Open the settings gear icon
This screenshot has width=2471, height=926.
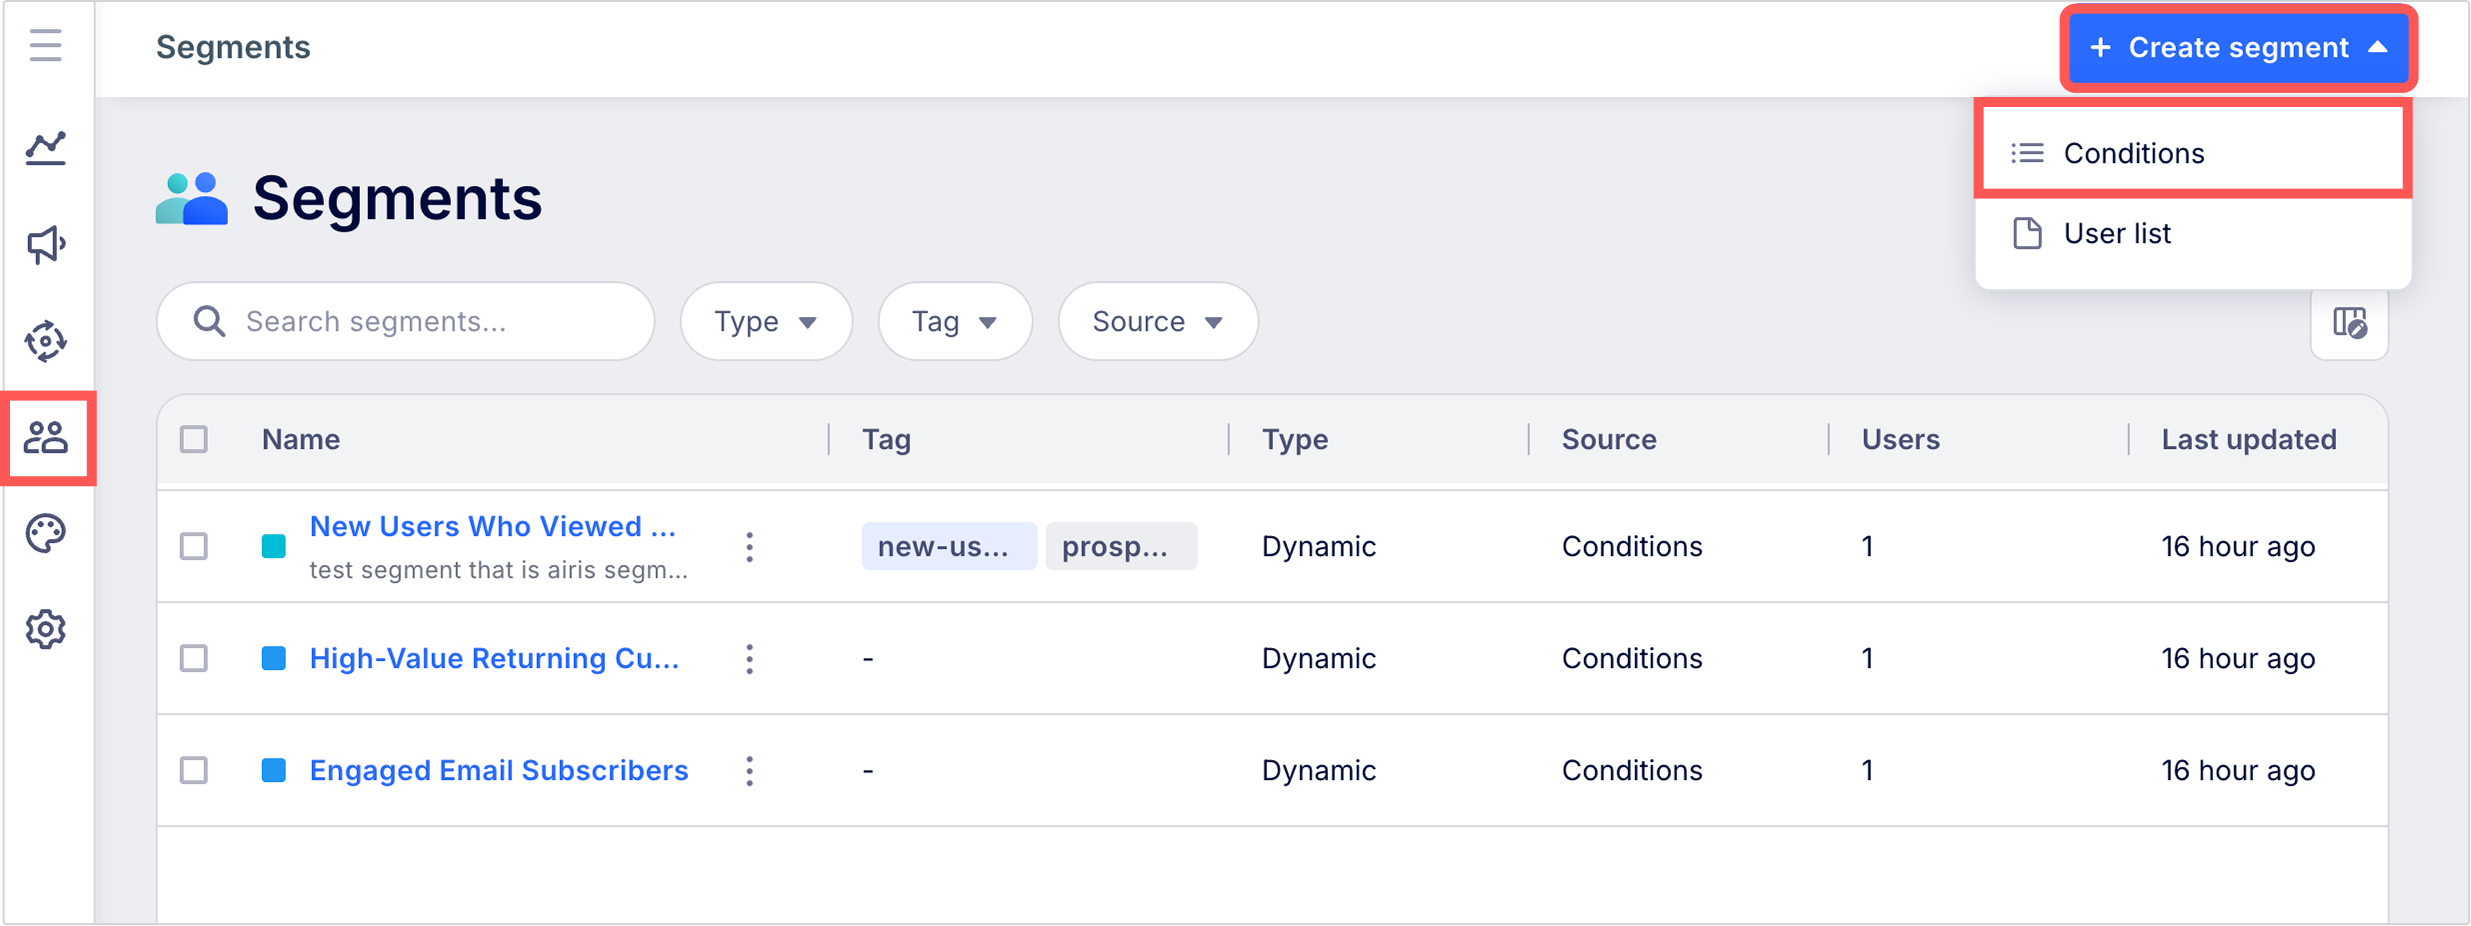click(46, 630)
